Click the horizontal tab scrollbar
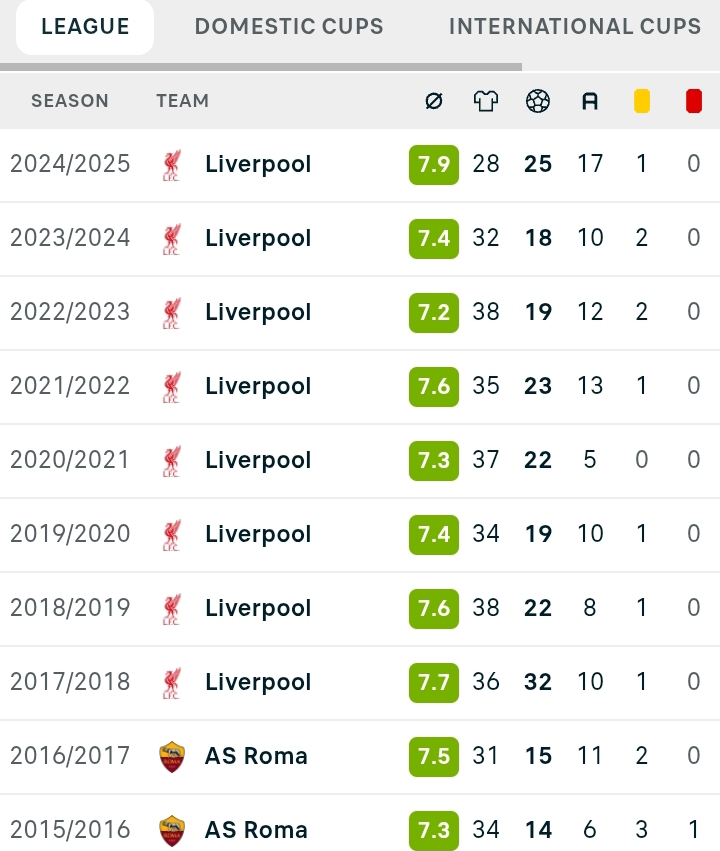This screenshot has width=720, height=851. pyautogui.click(x=261, y=67)
